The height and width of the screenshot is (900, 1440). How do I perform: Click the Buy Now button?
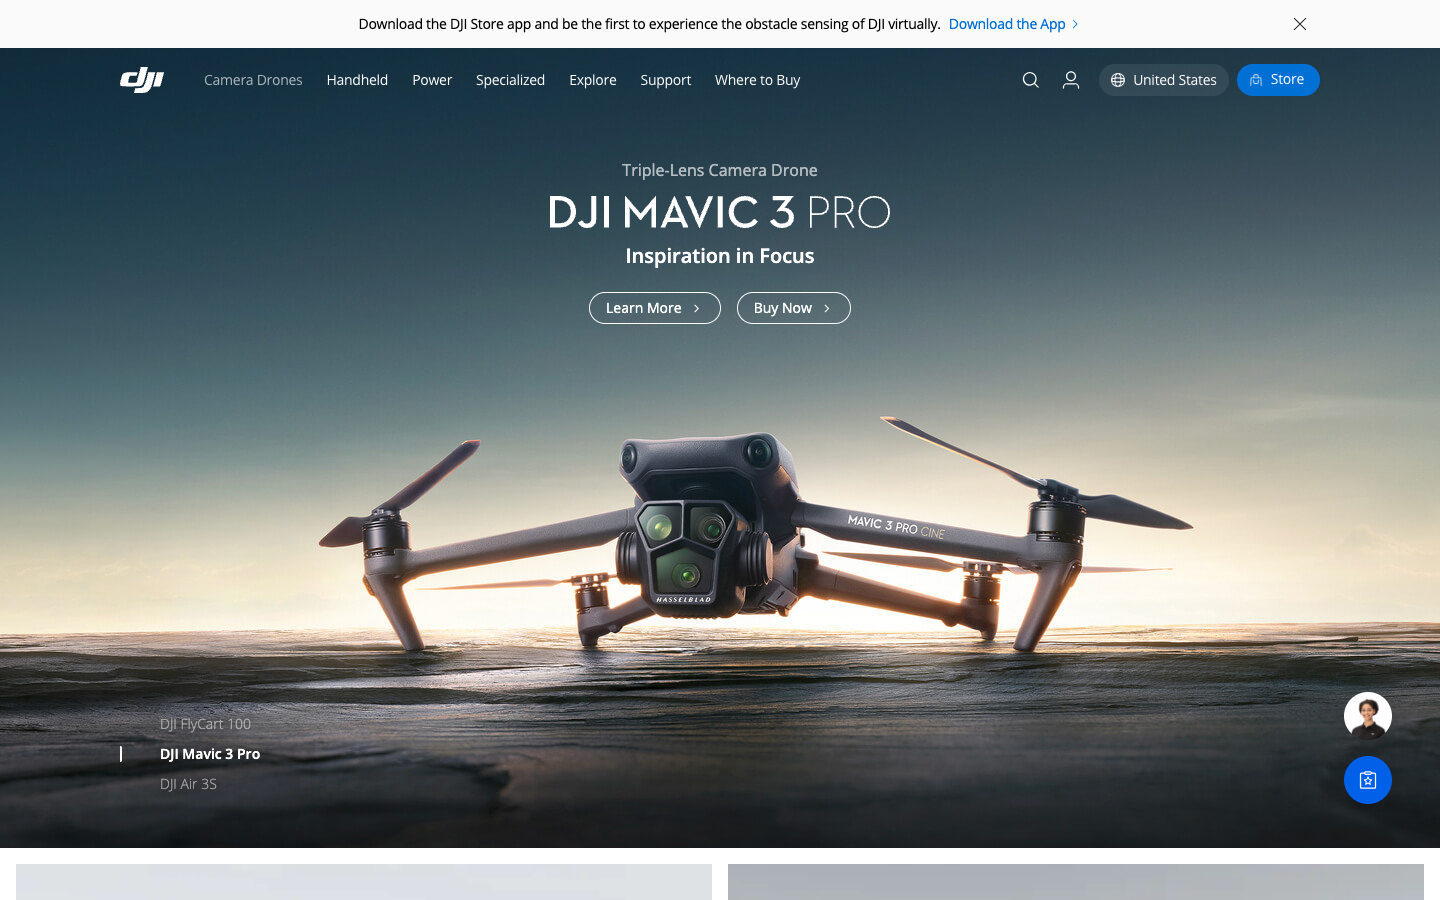click(x=793, y=308)
